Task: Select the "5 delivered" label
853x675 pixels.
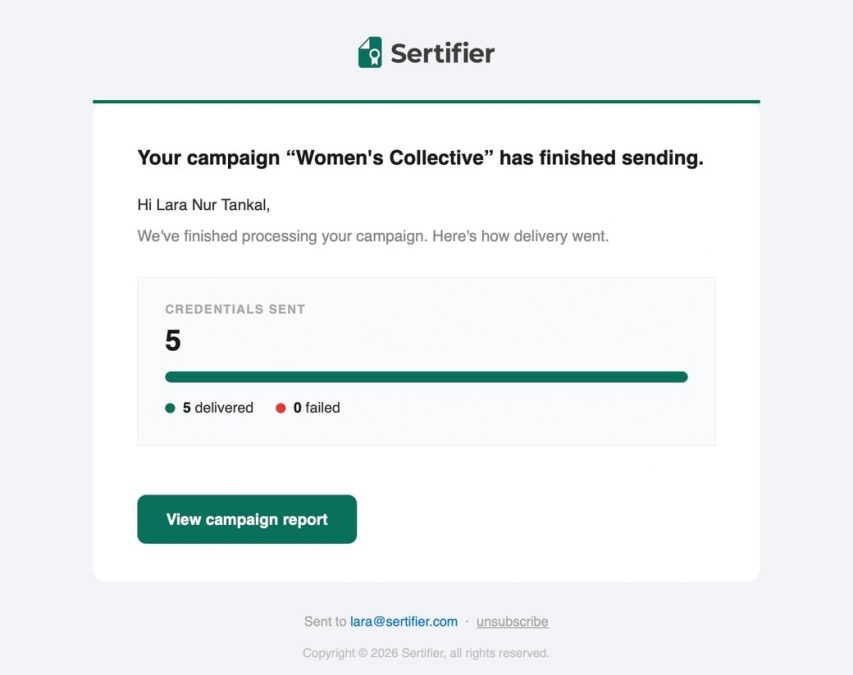Action: click(x=218, y=407)
